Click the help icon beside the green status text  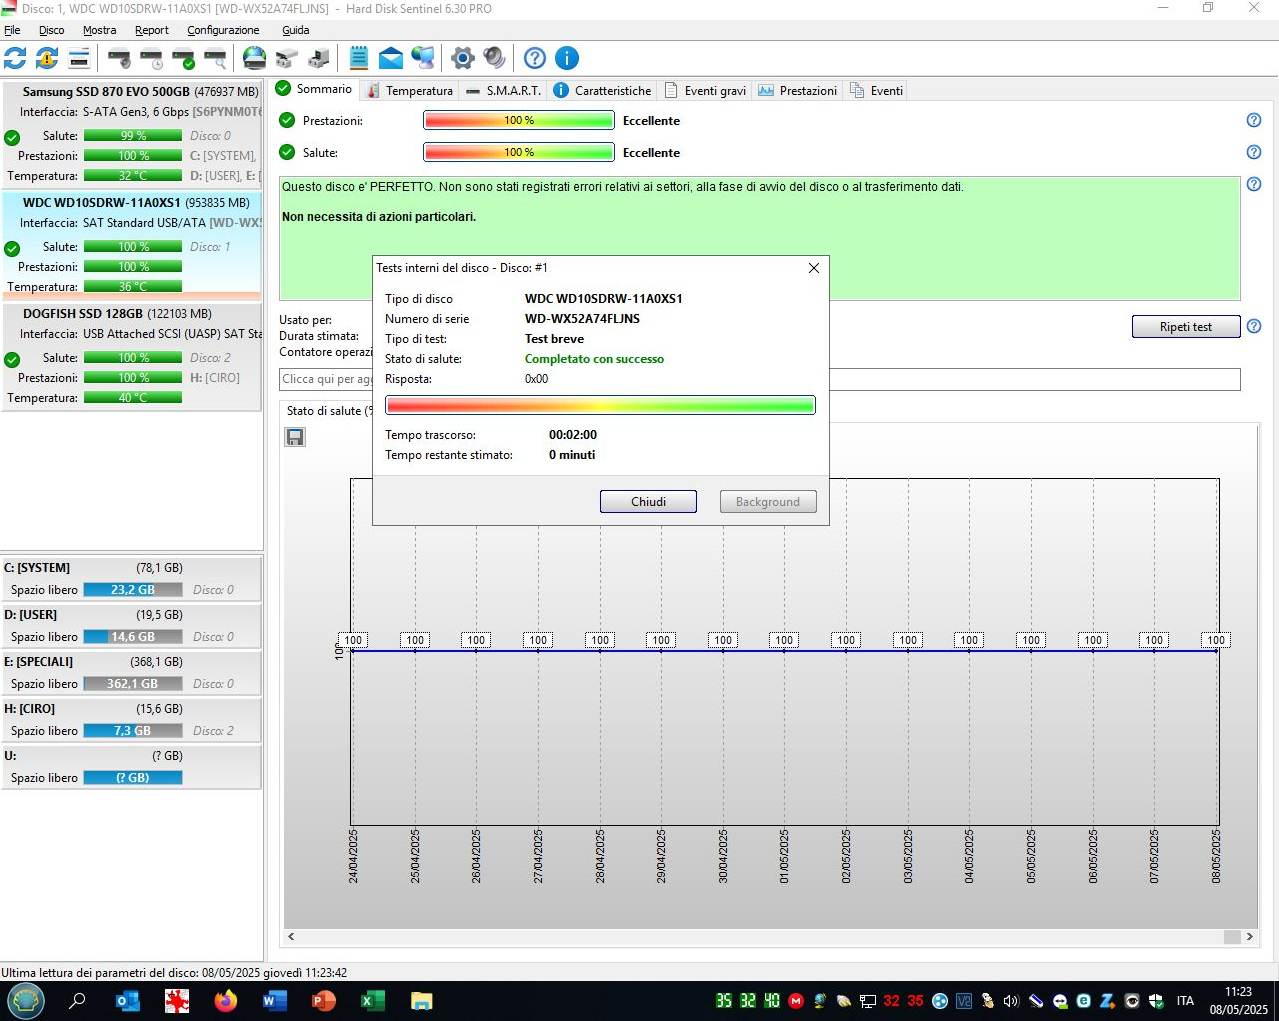[1254, 184]
